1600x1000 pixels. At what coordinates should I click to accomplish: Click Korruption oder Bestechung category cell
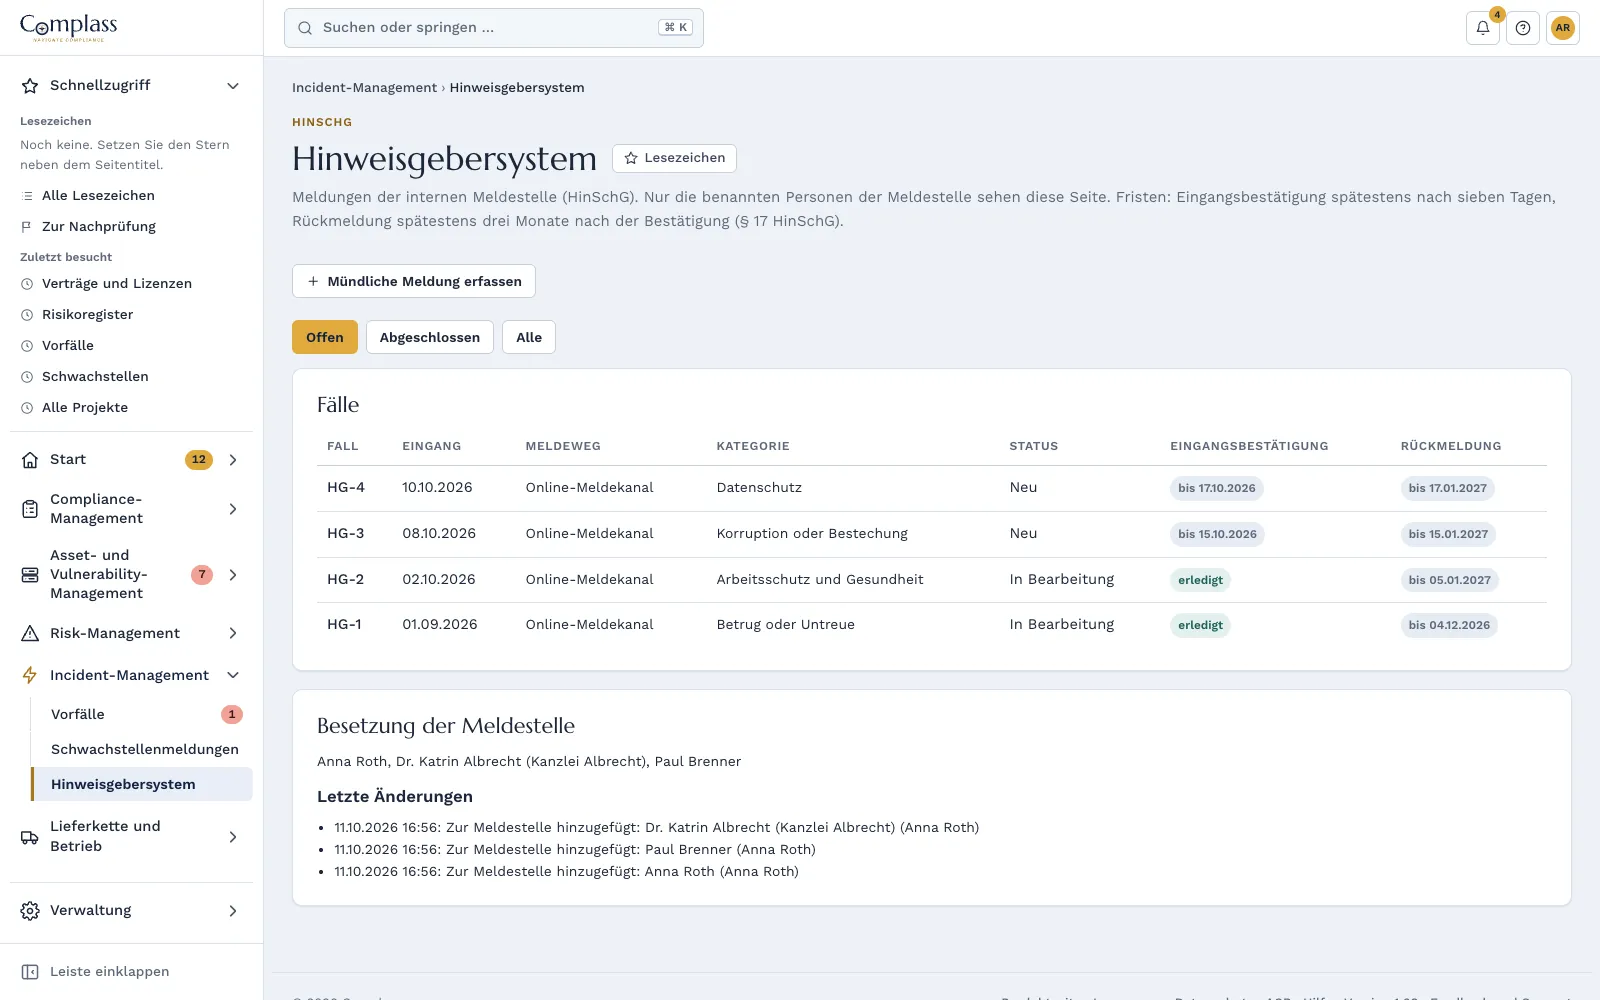pyautogui.click(x=812, y=534)
